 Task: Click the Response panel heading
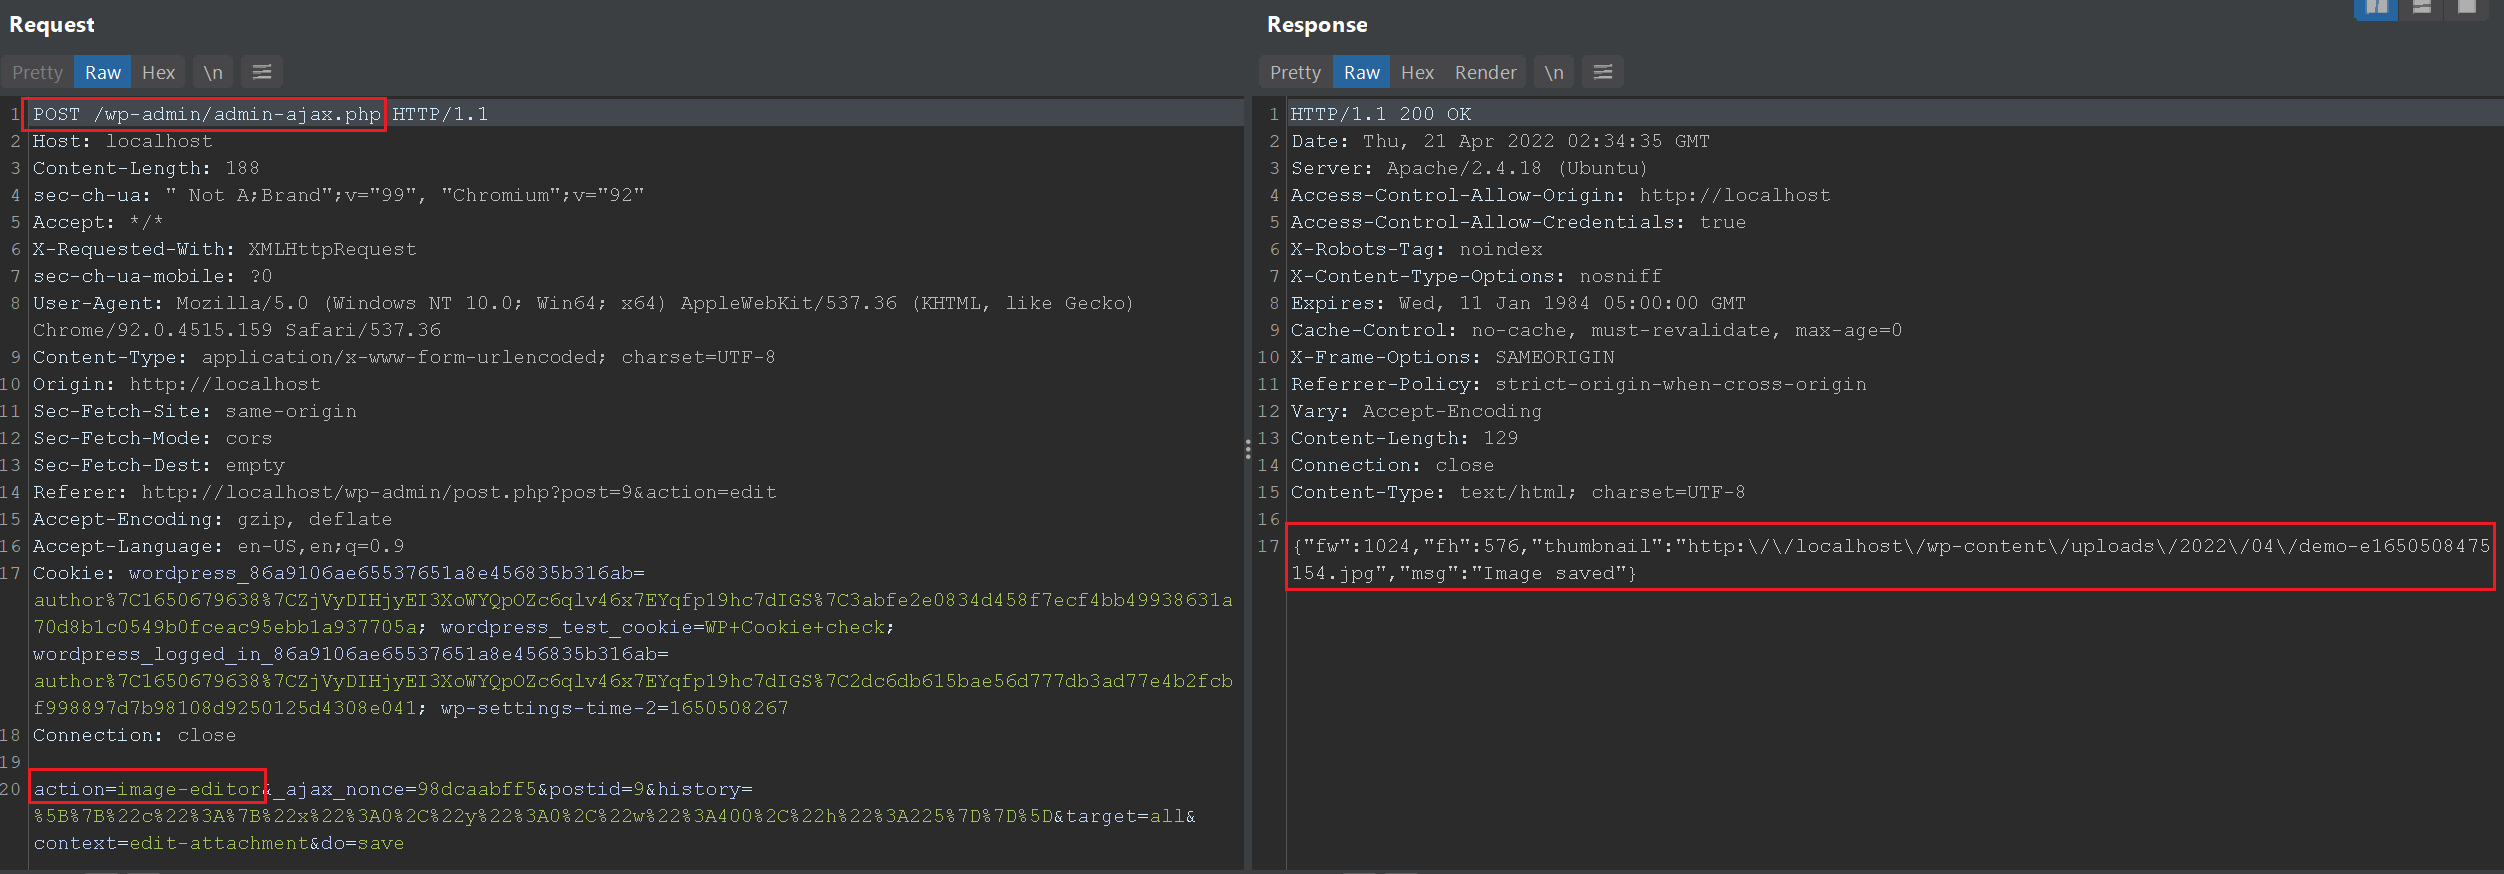pyautogui.click(x=1317, y=25)
